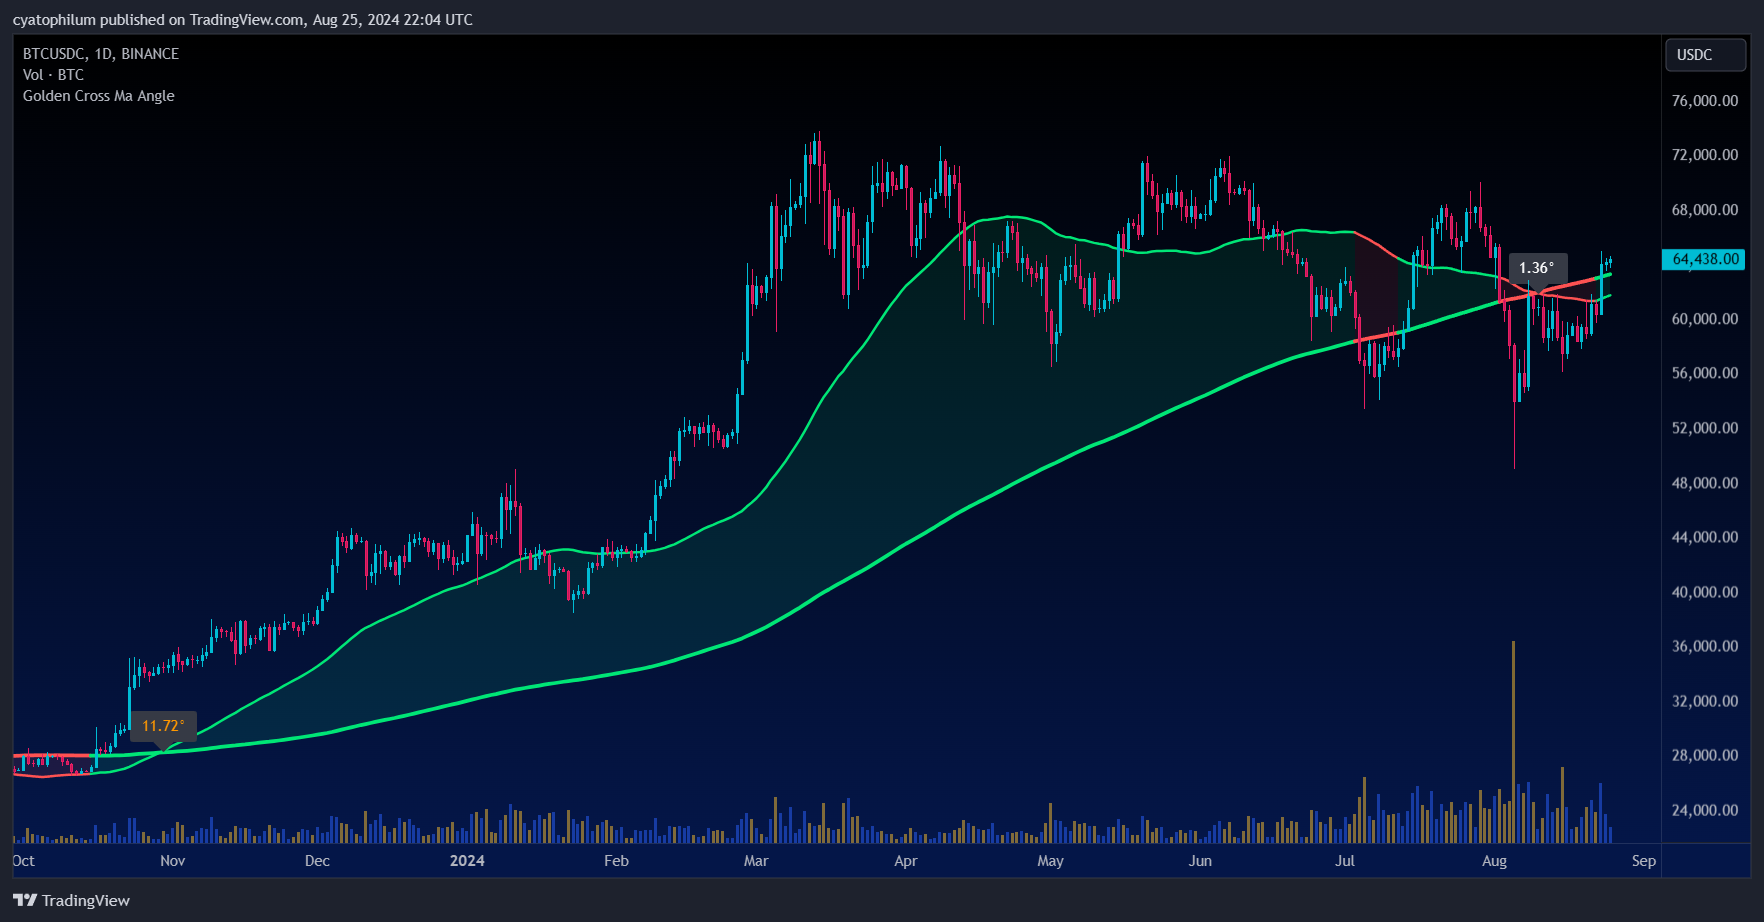Click the TradingView logo at bottom

(72, 900)
